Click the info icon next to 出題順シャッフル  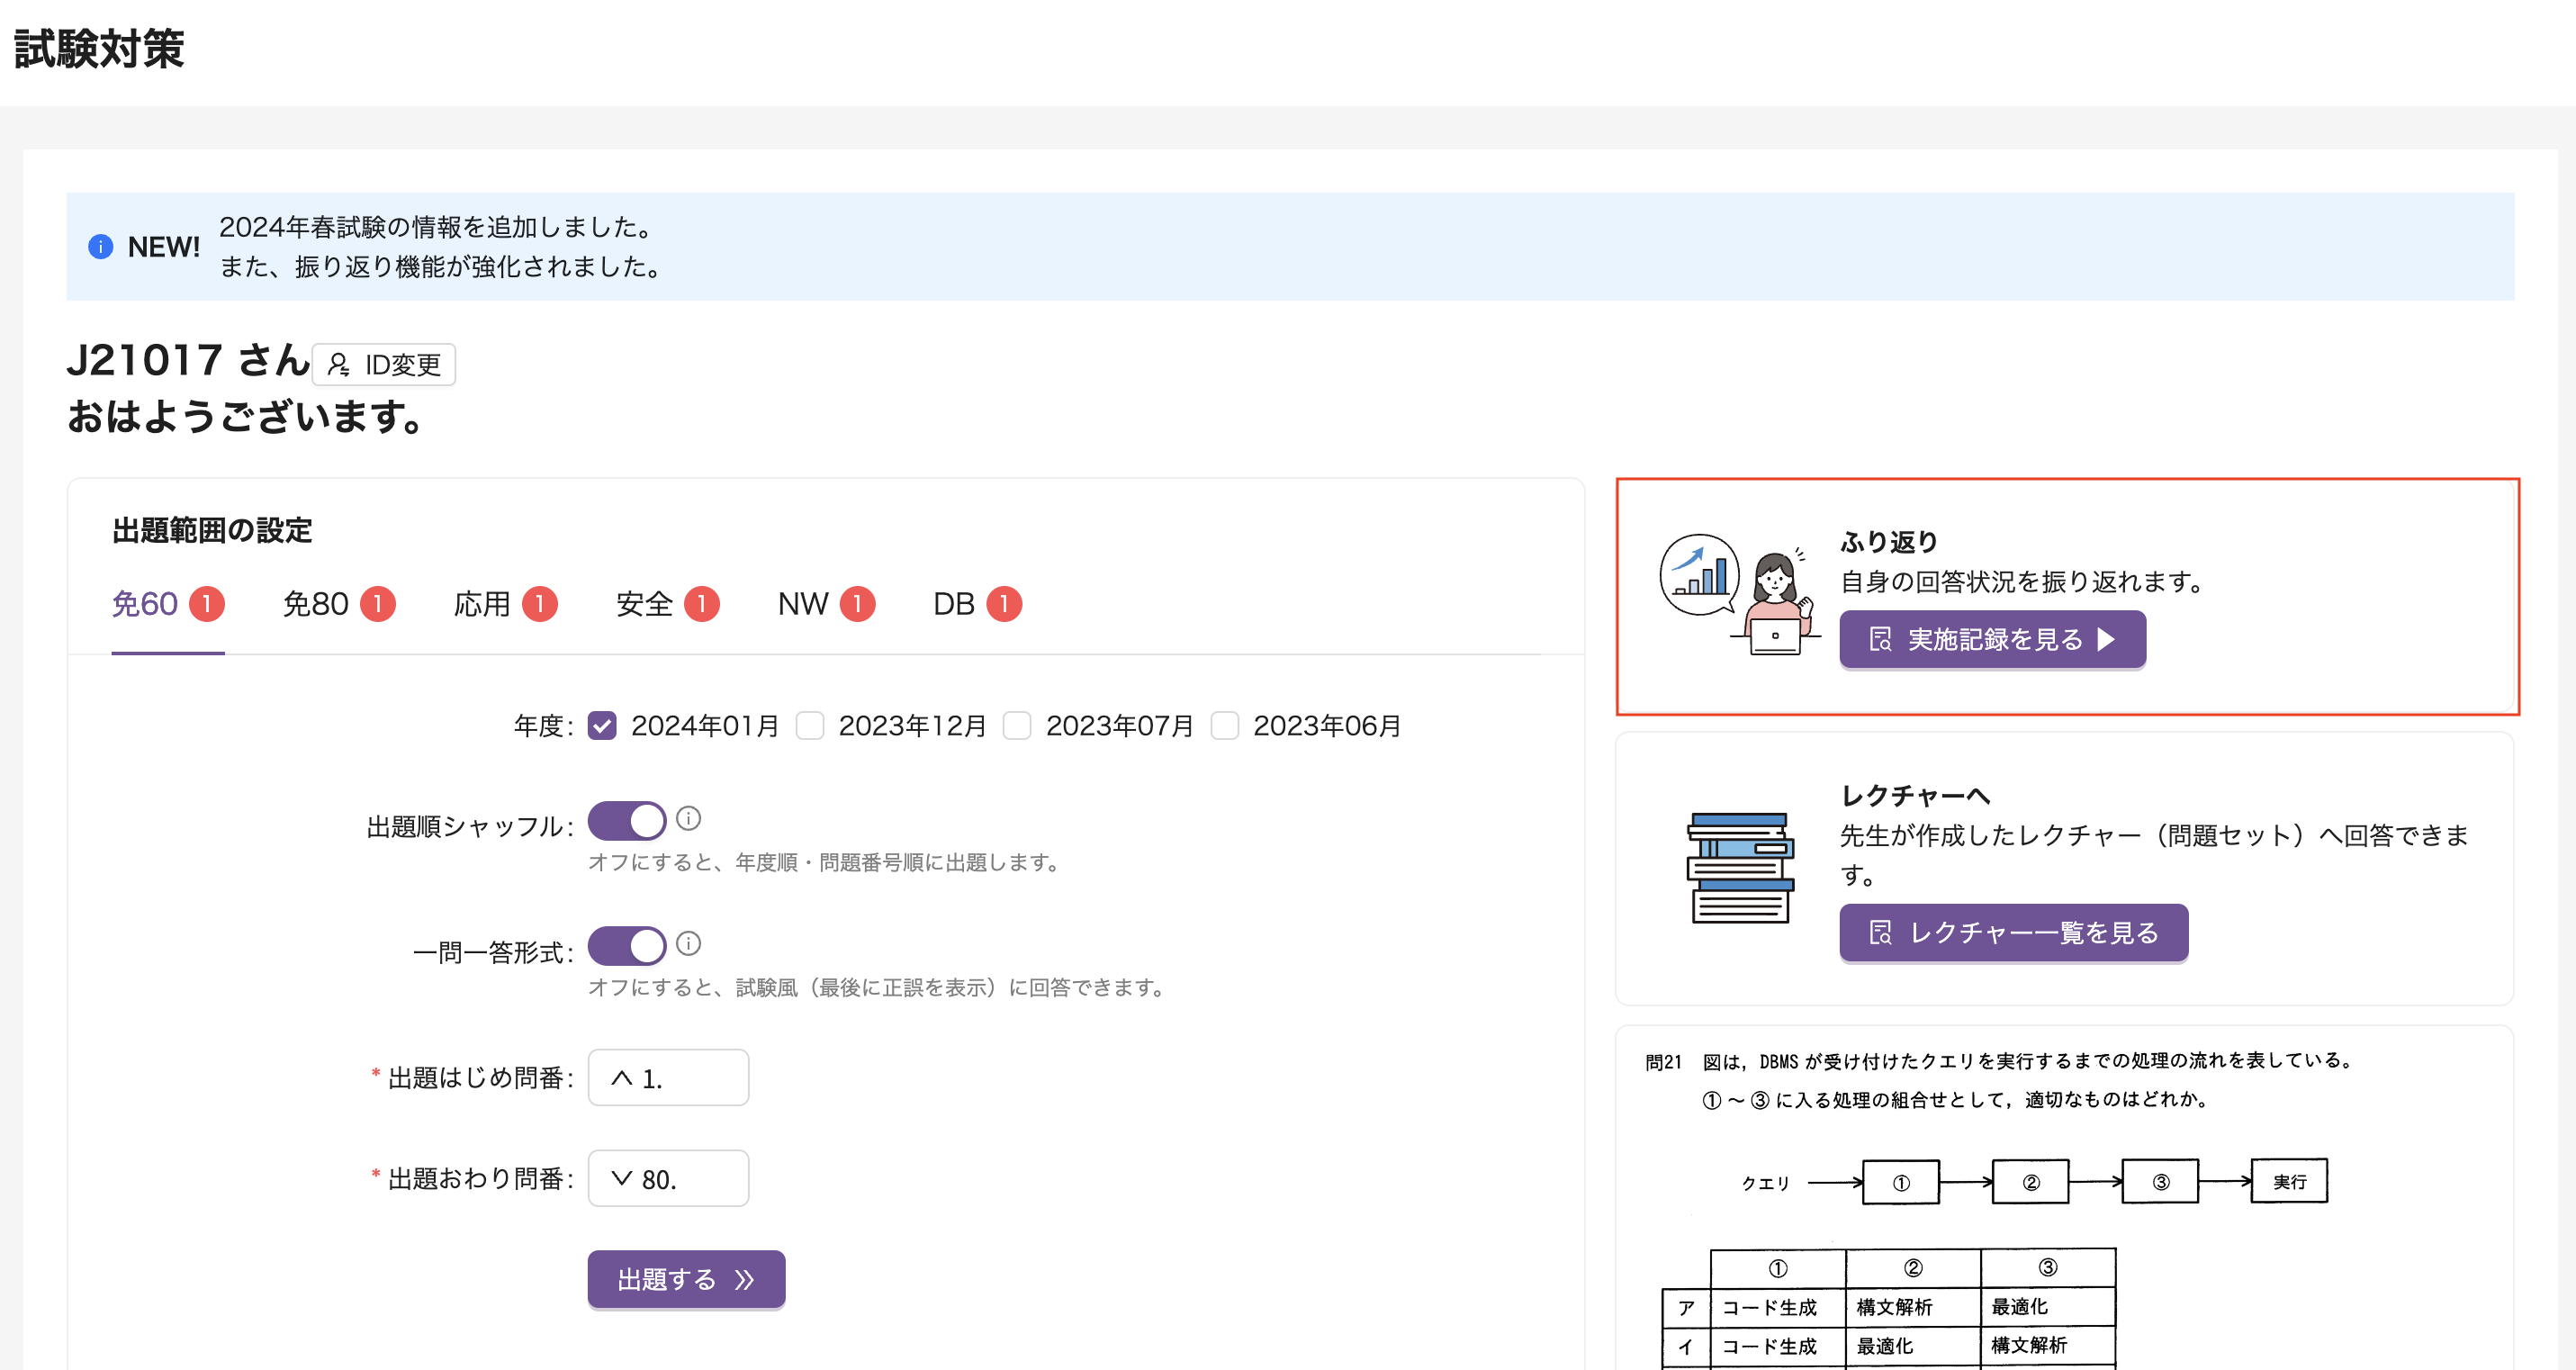(689, 820)
